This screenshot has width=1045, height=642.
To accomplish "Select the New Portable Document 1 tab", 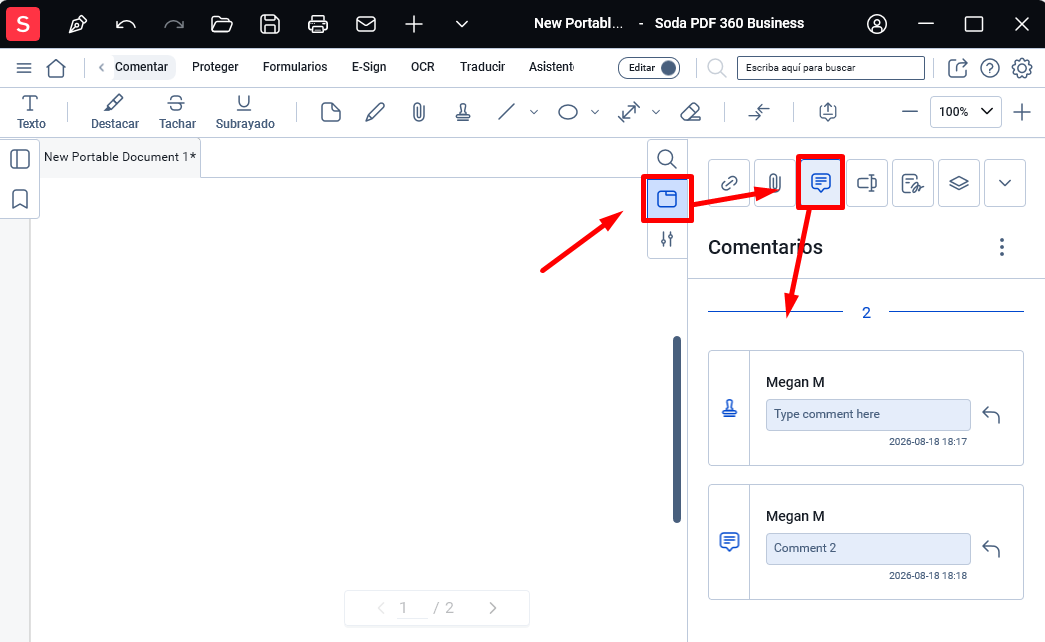I will pos(120,157).
